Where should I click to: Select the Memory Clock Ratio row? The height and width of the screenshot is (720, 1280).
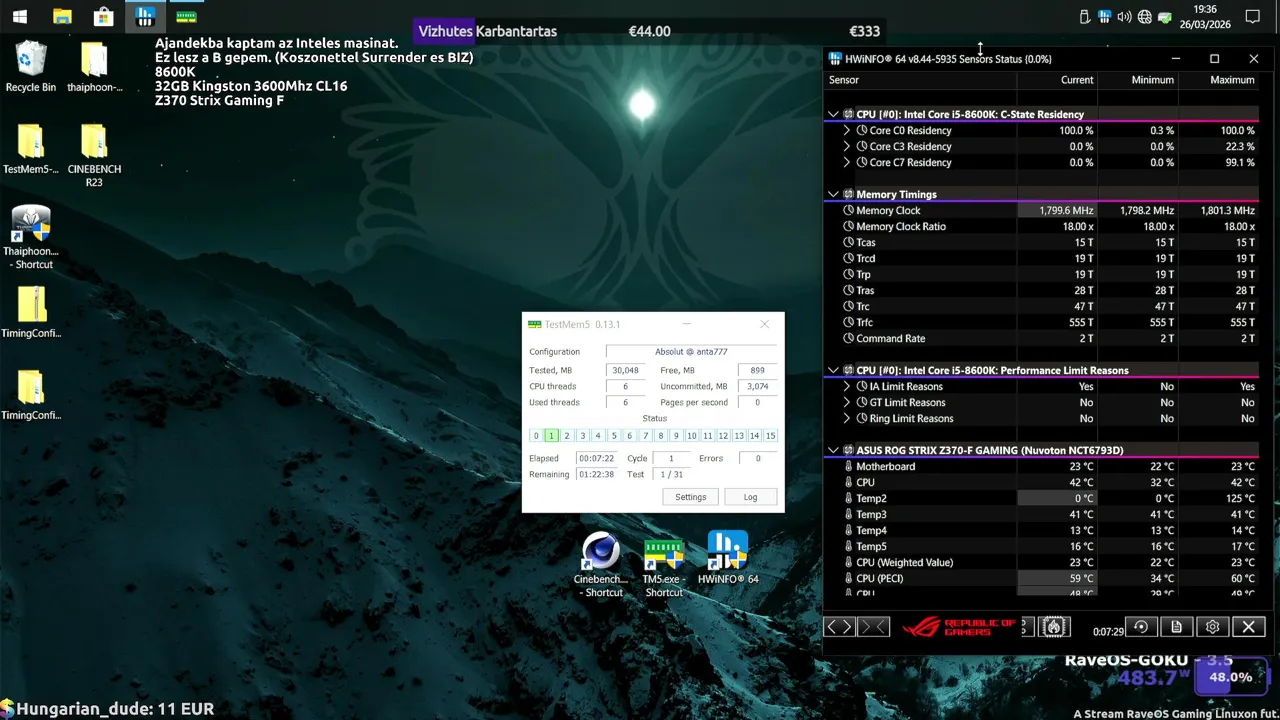(x=1041, y=226)
